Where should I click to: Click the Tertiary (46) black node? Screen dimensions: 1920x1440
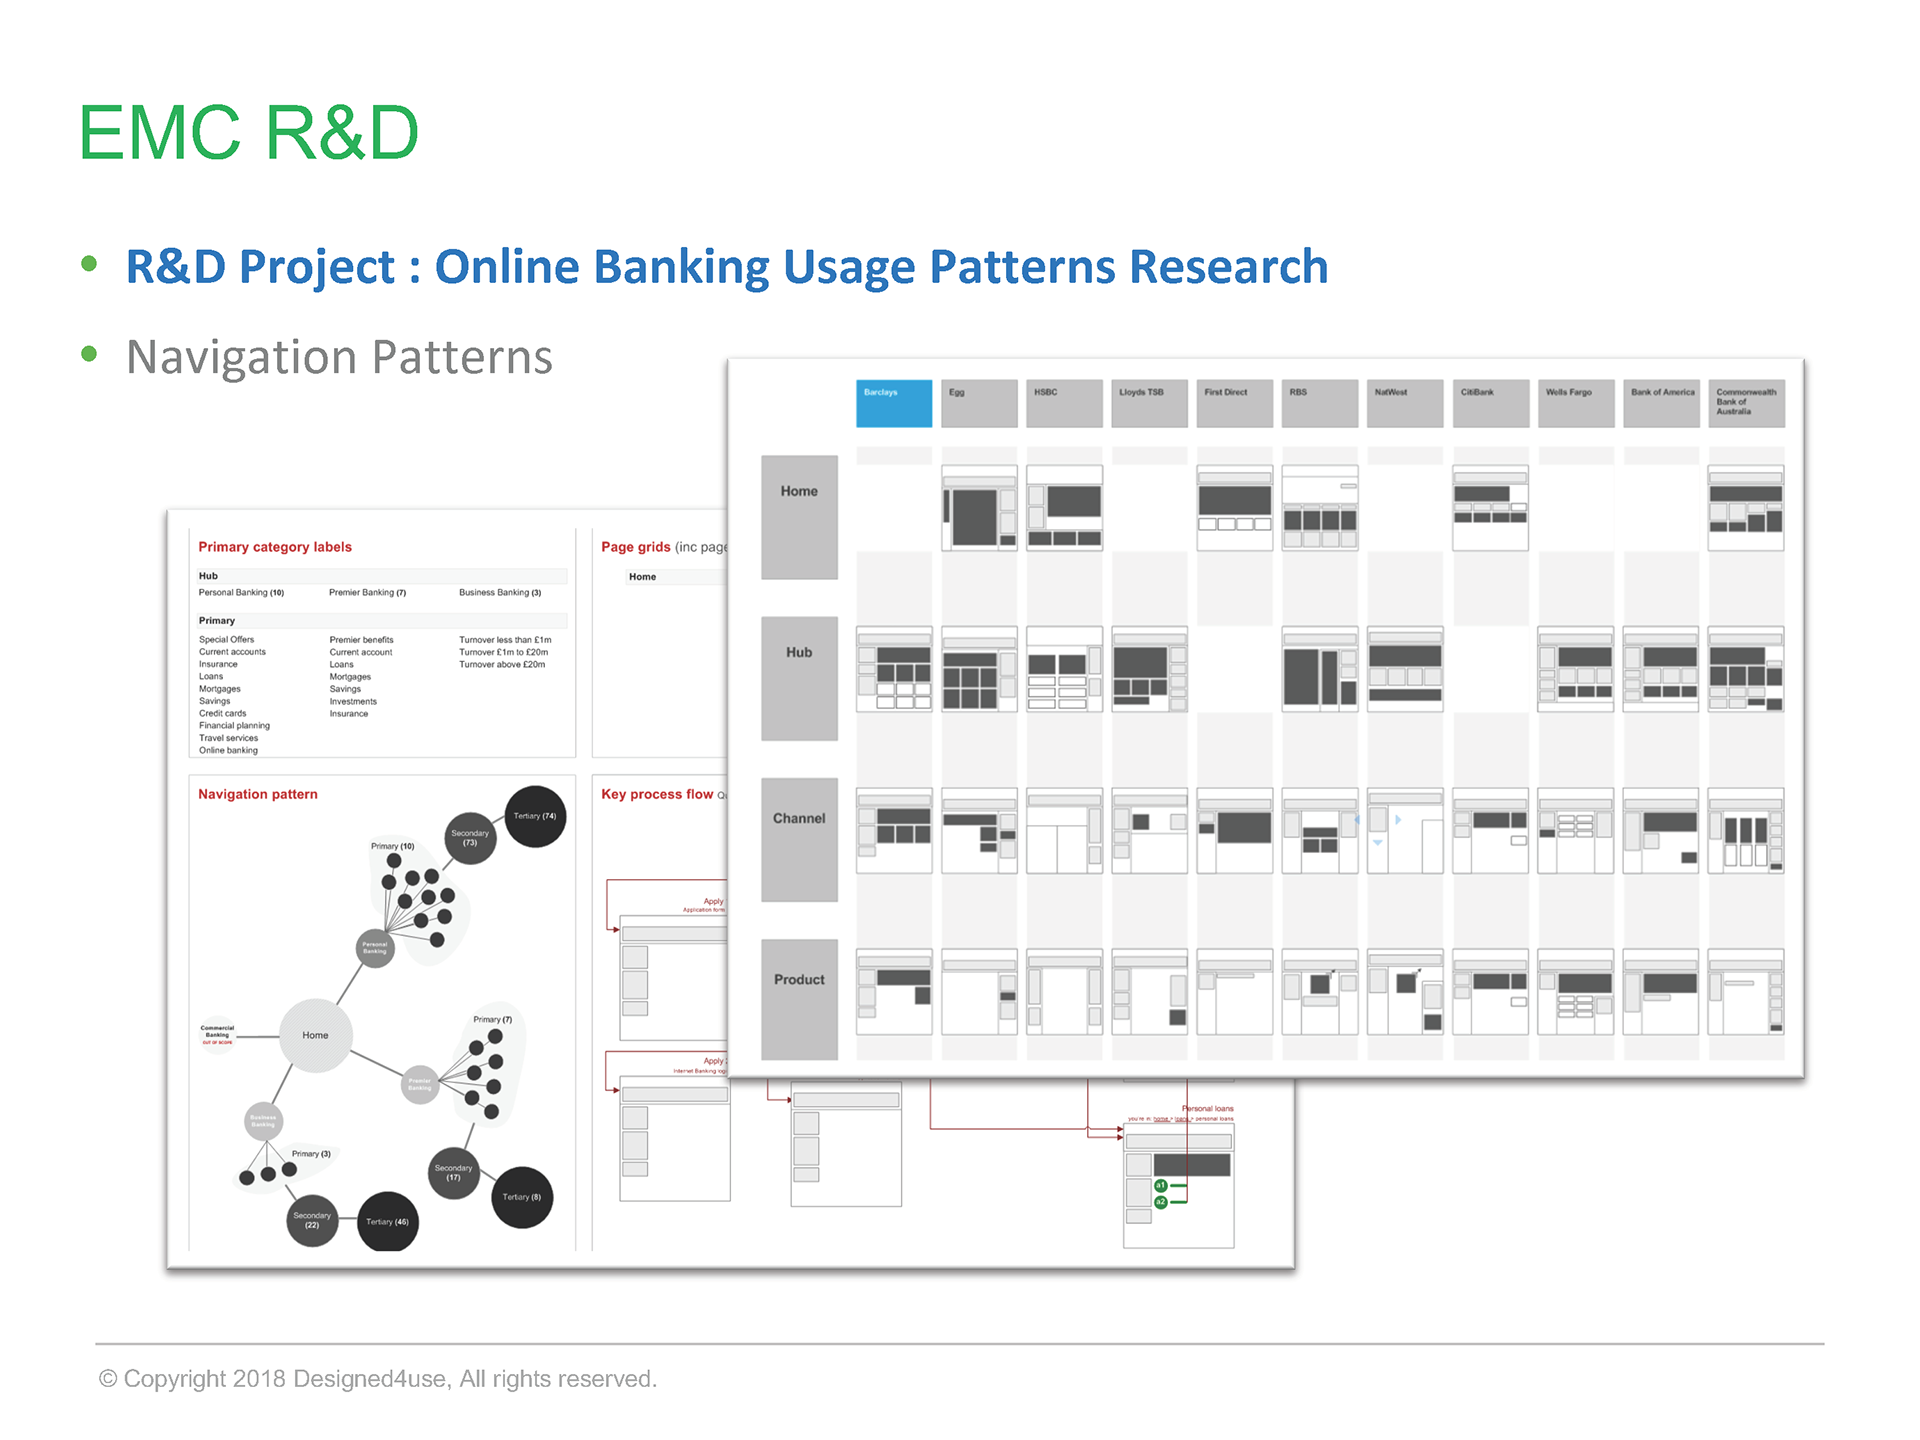(387, 1221)
